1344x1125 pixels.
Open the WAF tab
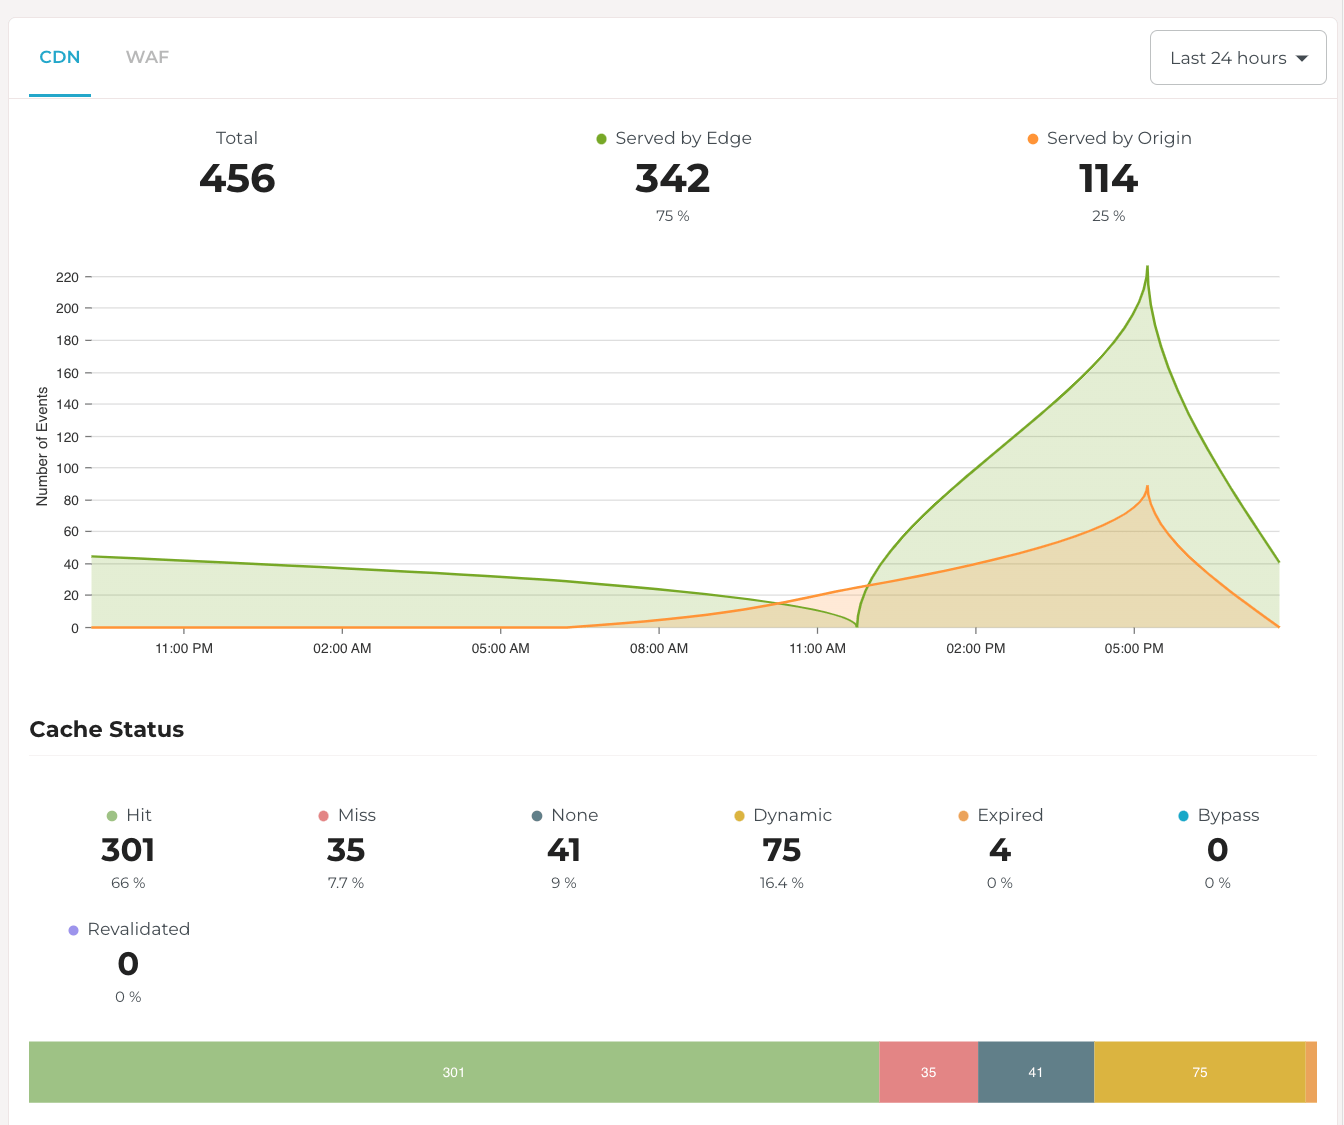tap(147, 57)
